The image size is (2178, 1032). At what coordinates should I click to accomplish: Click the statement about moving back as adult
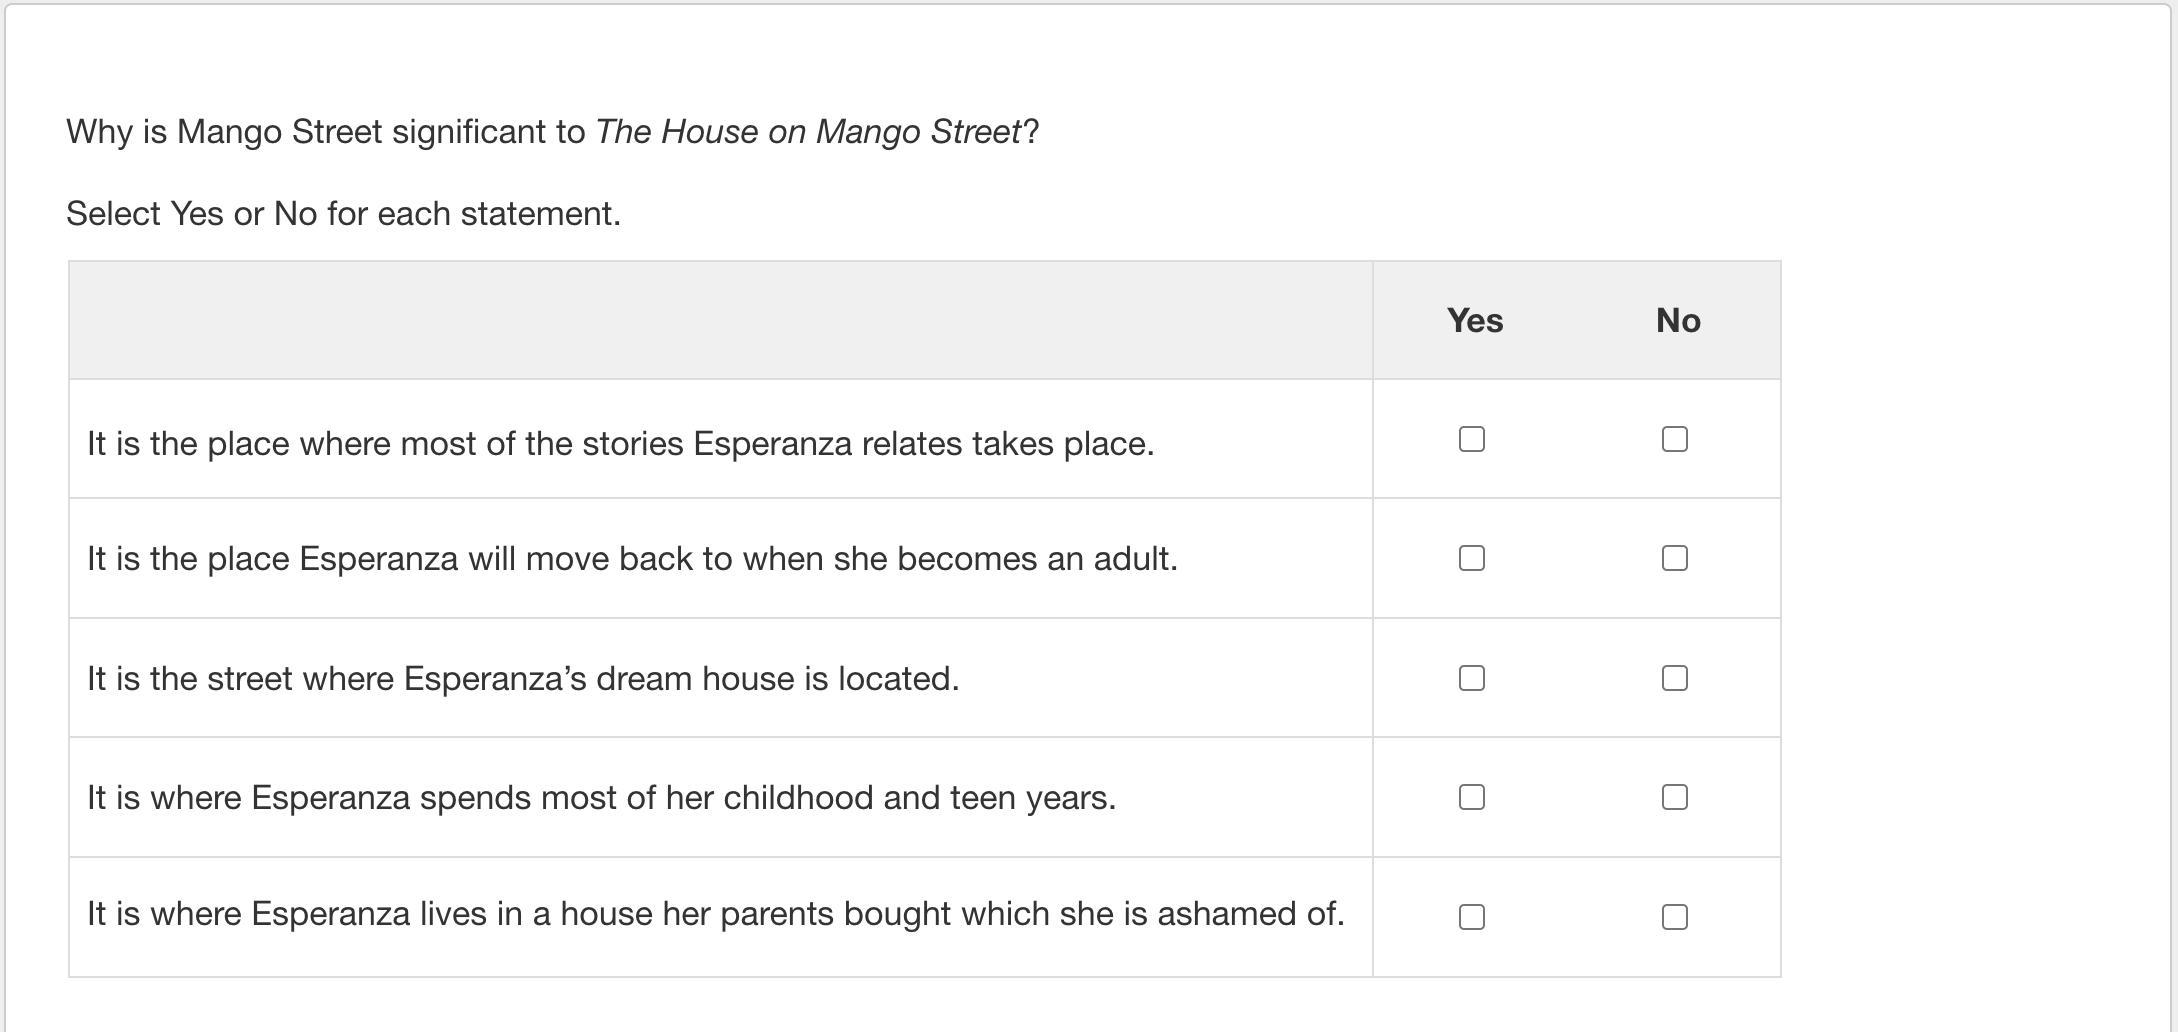tap(632, 559)
